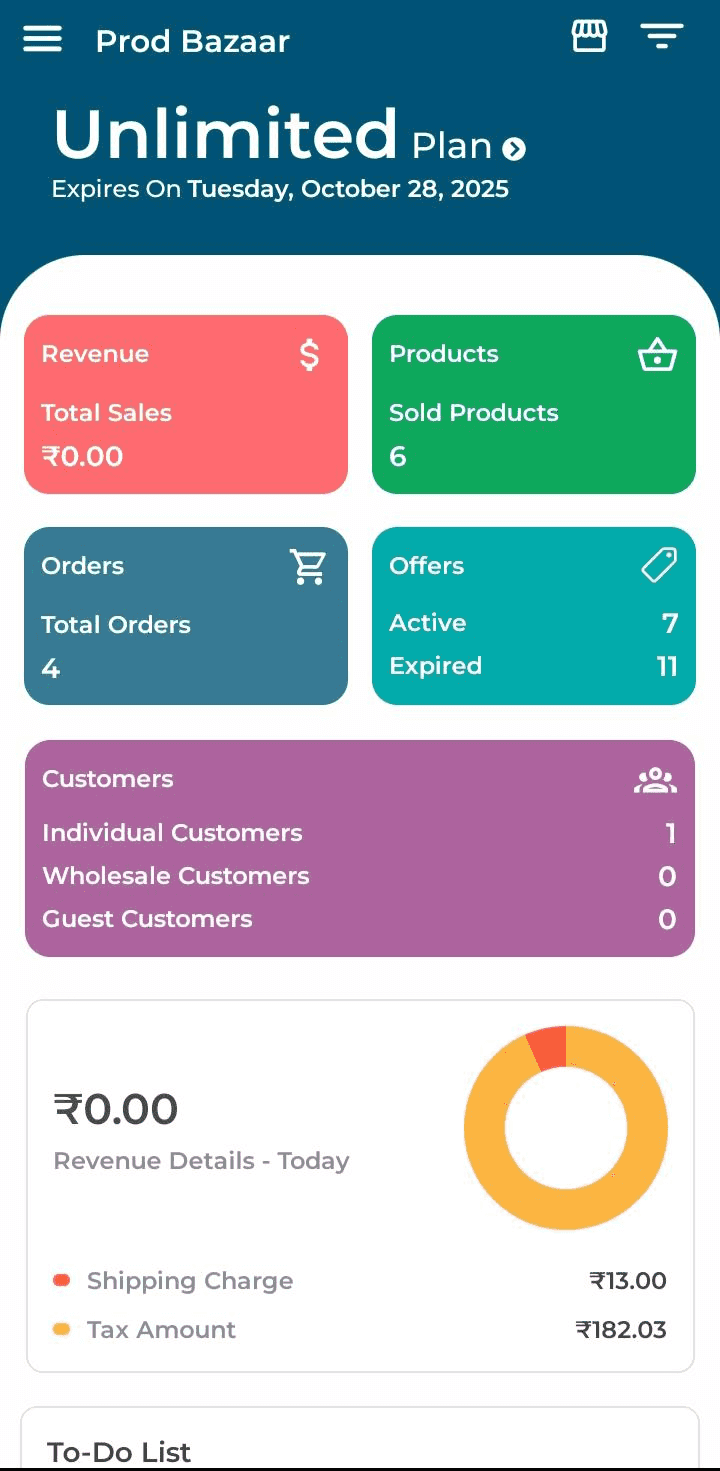Open Guest Customers row

coord(359,919)
